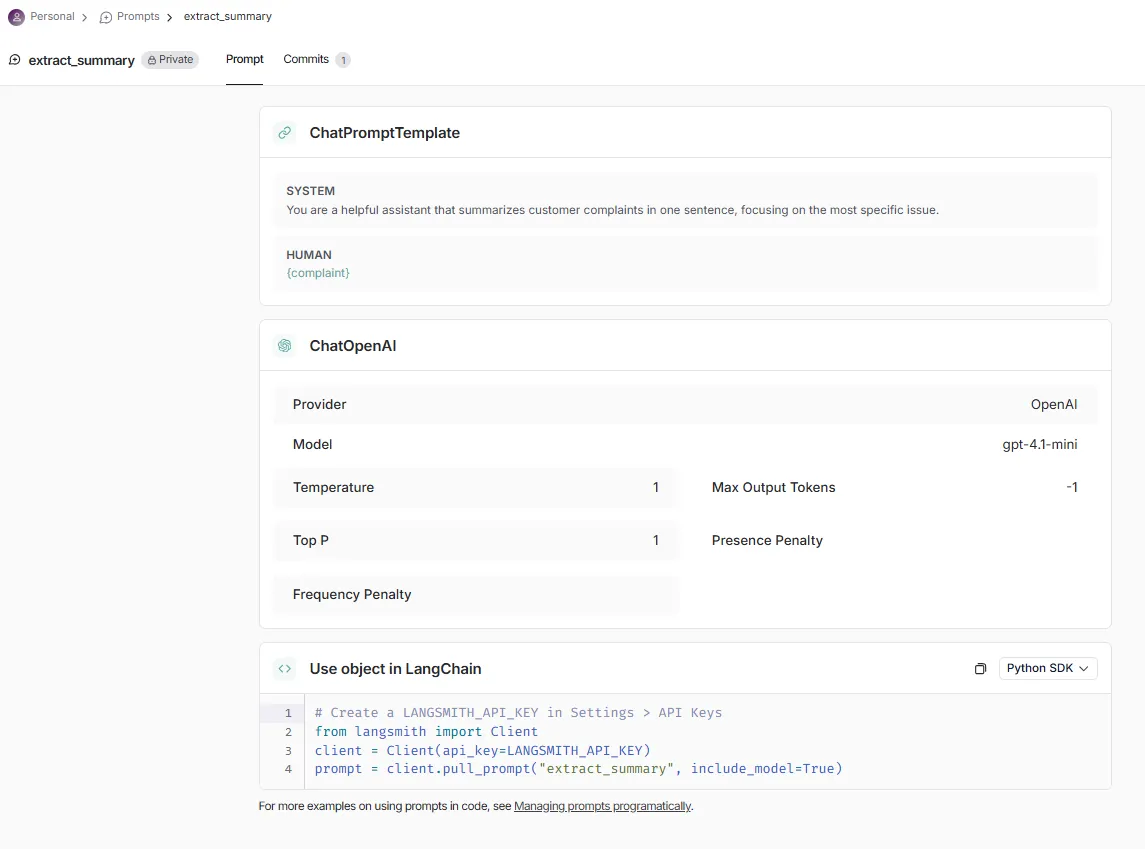Click the extract_summary breadcrumb entry
The height and width of the screenshot is (849, 1145).
227,16
